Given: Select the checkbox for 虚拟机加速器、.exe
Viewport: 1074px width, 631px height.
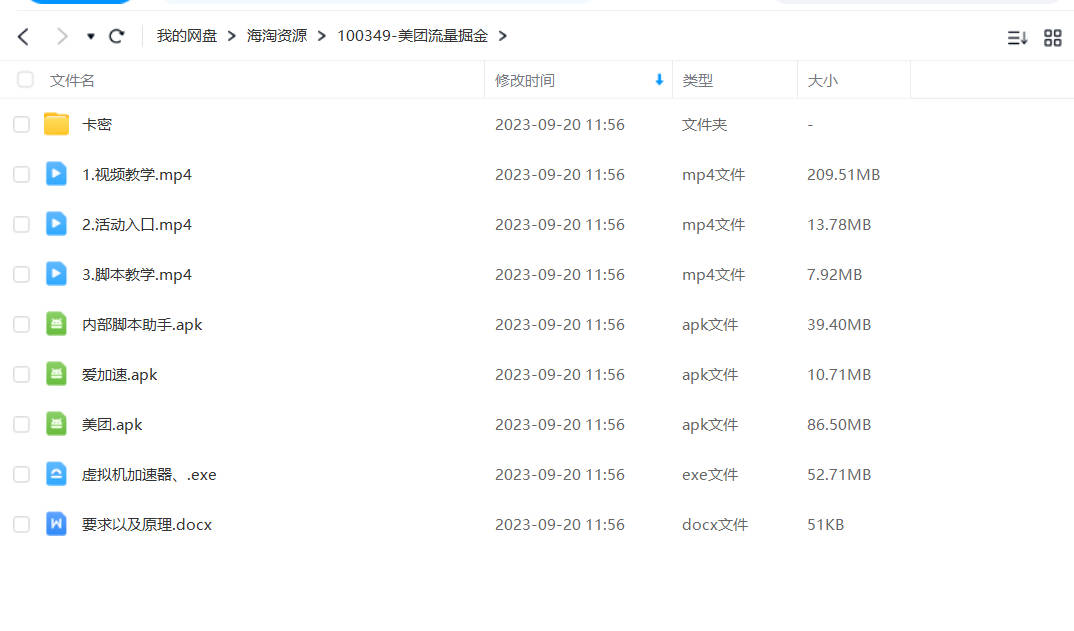Looking at the screenshot, I should click(x=21, y=474).
